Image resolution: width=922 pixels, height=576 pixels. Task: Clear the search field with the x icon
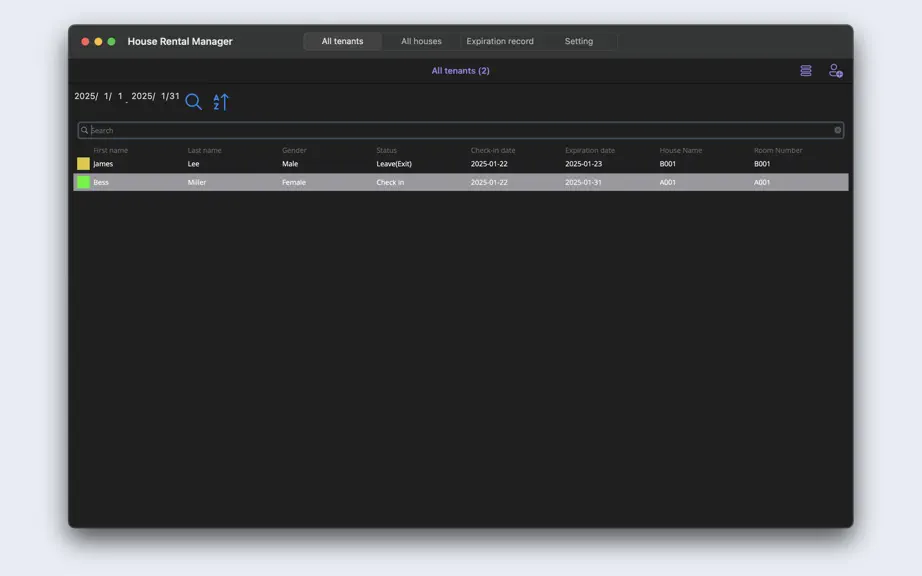click(837, 130)
